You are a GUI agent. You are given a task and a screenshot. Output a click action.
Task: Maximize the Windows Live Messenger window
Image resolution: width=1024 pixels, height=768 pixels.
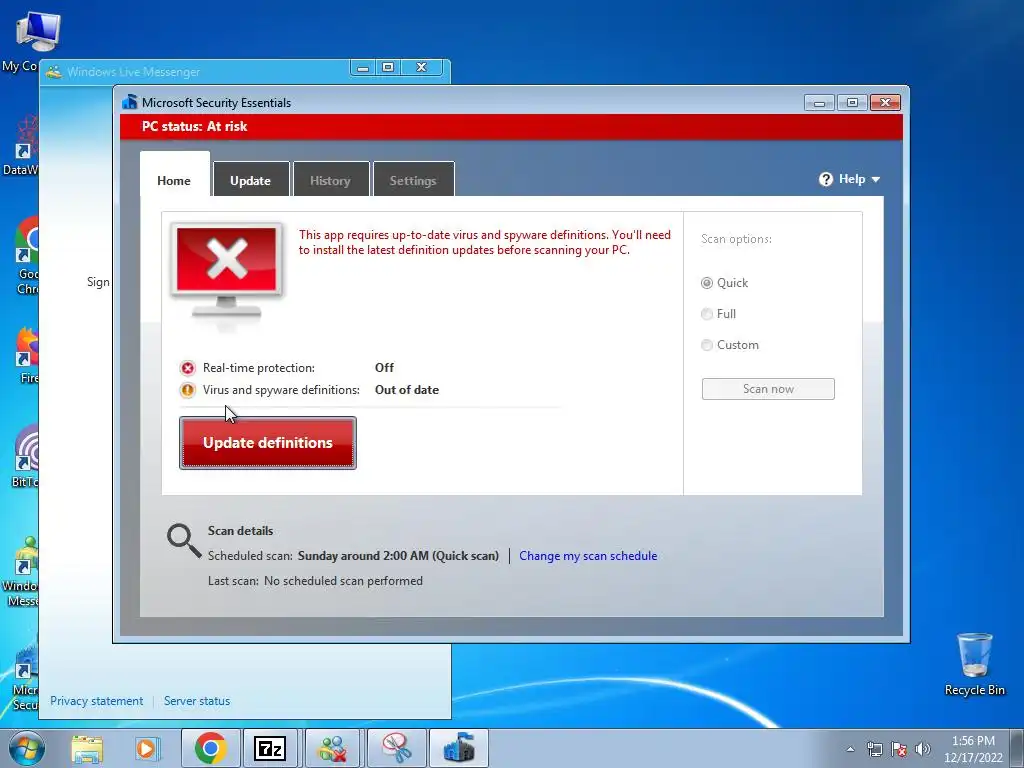tap(388, 67)
